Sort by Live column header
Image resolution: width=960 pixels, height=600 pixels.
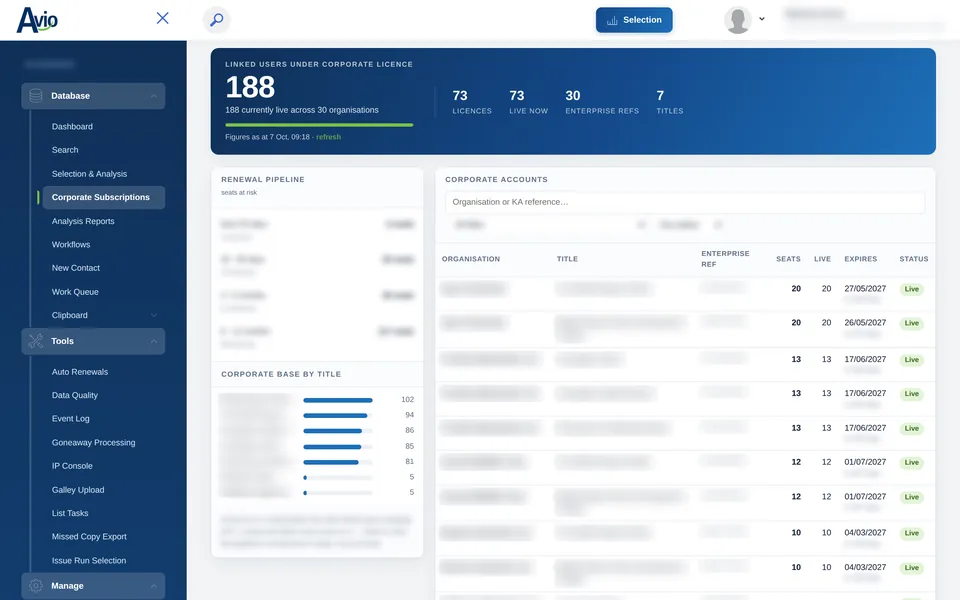pyautogui.click(x=822, y=259)
